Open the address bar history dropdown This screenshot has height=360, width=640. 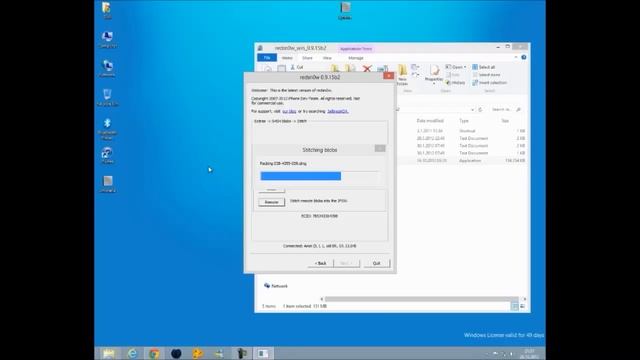pos(472,109)
